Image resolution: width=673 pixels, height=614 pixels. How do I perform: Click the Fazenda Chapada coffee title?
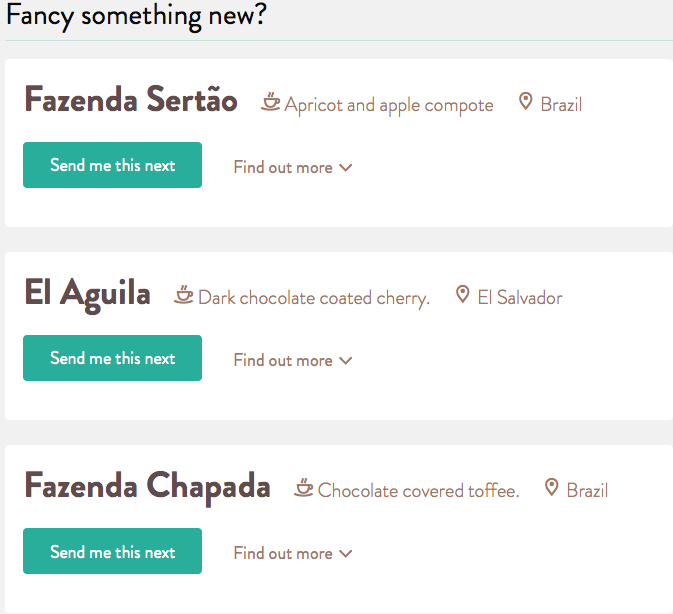[147, 486]
